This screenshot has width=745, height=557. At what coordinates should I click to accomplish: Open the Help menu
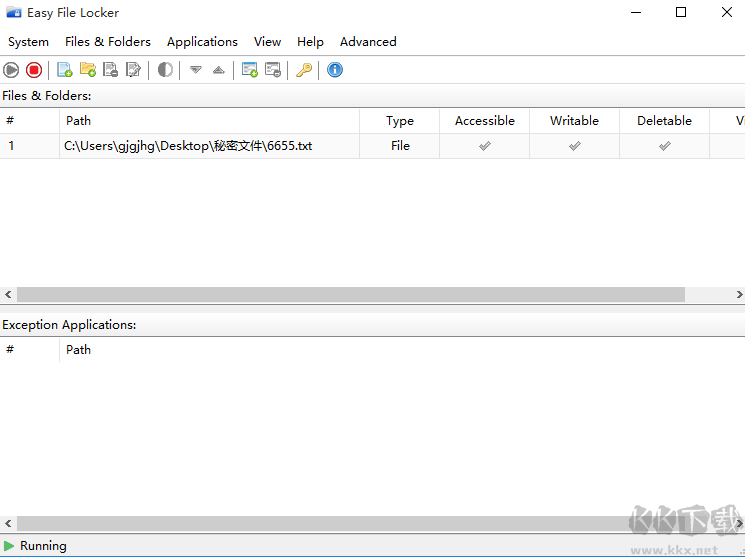(310, 42)
